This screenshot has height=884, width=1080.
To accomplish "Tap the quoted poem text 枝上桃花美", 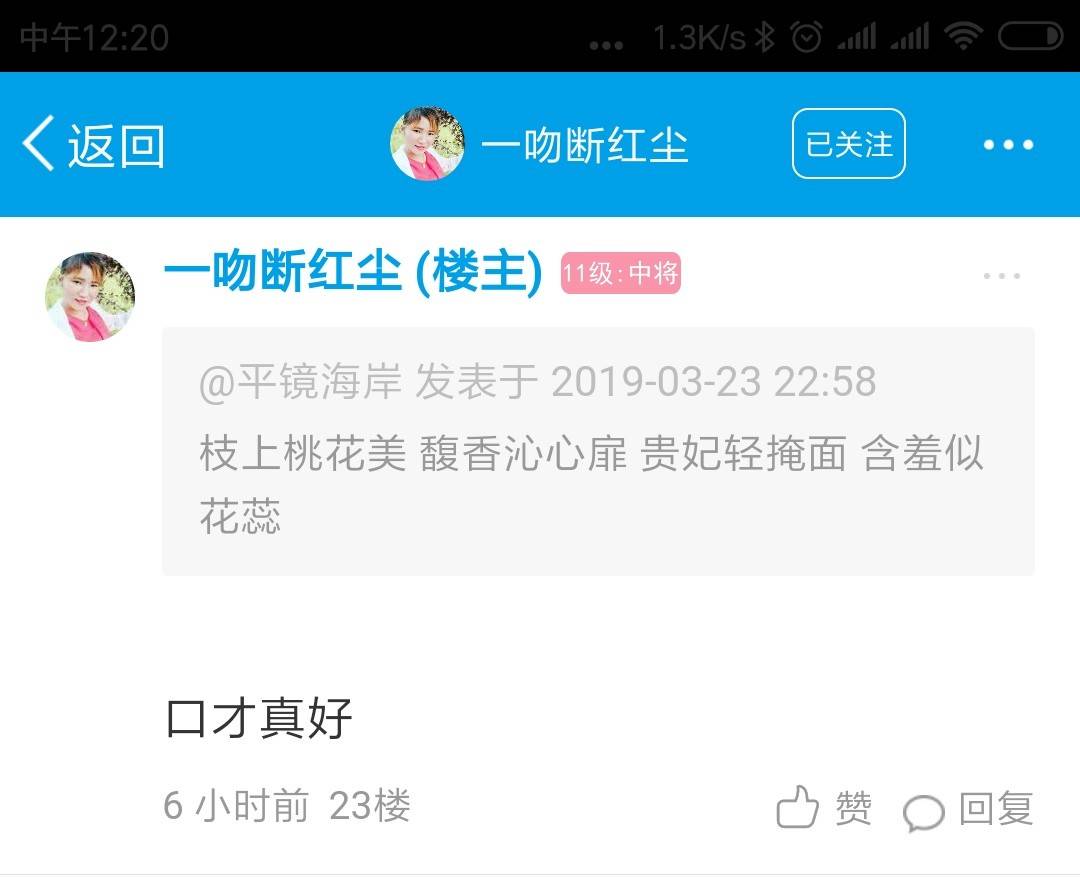I will (x=303, y=453).
